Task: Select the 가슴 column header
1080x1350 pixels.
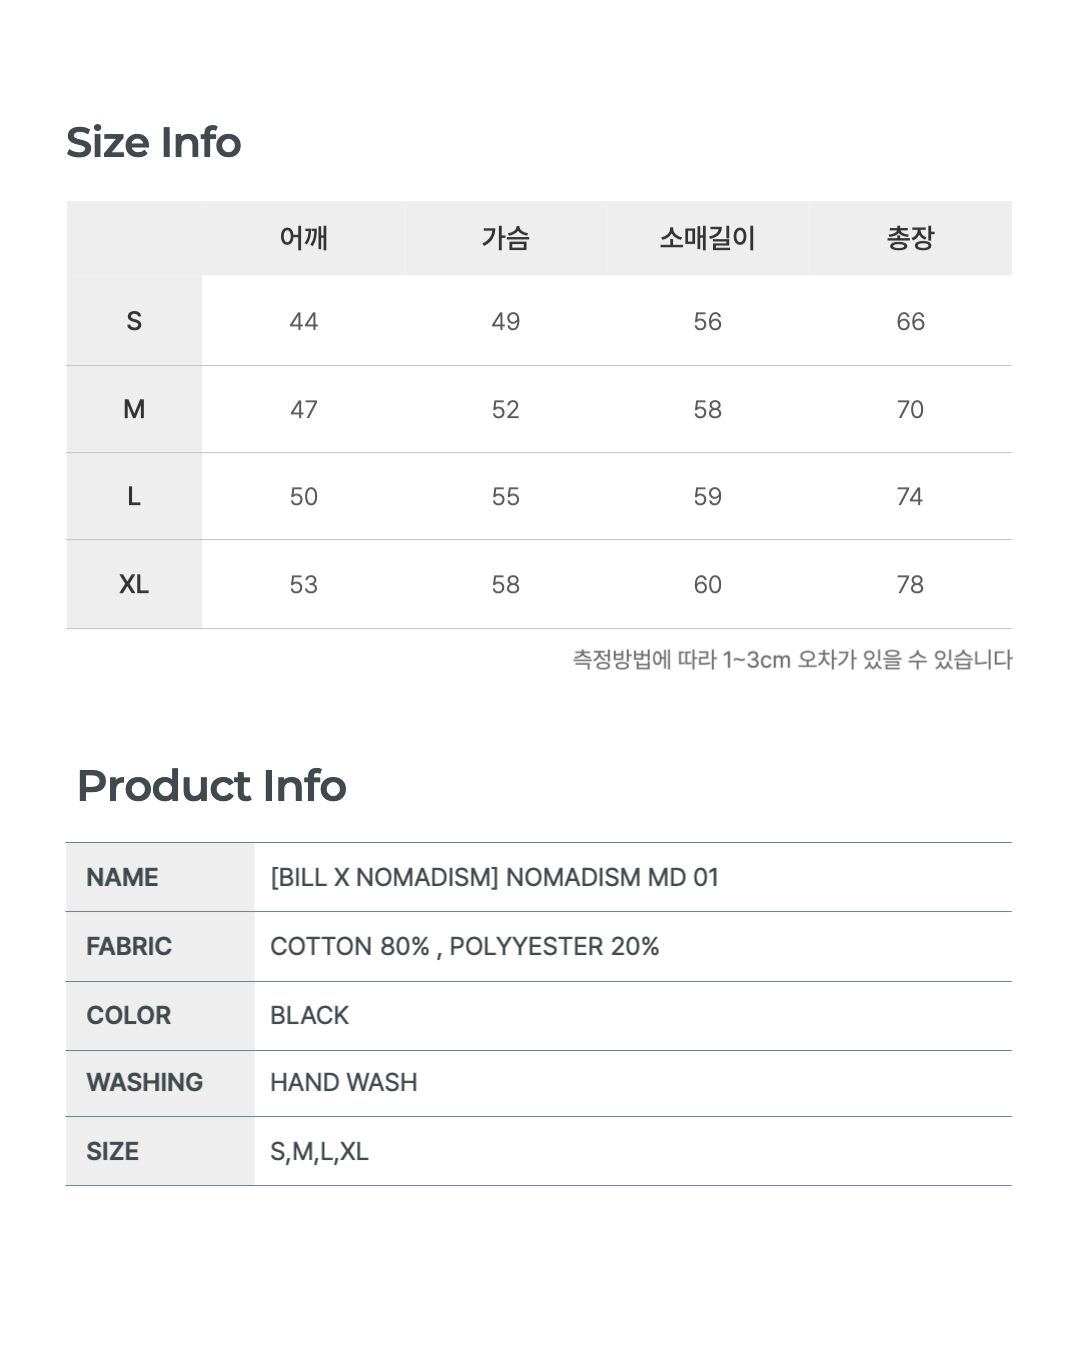Action: (506, 238)
